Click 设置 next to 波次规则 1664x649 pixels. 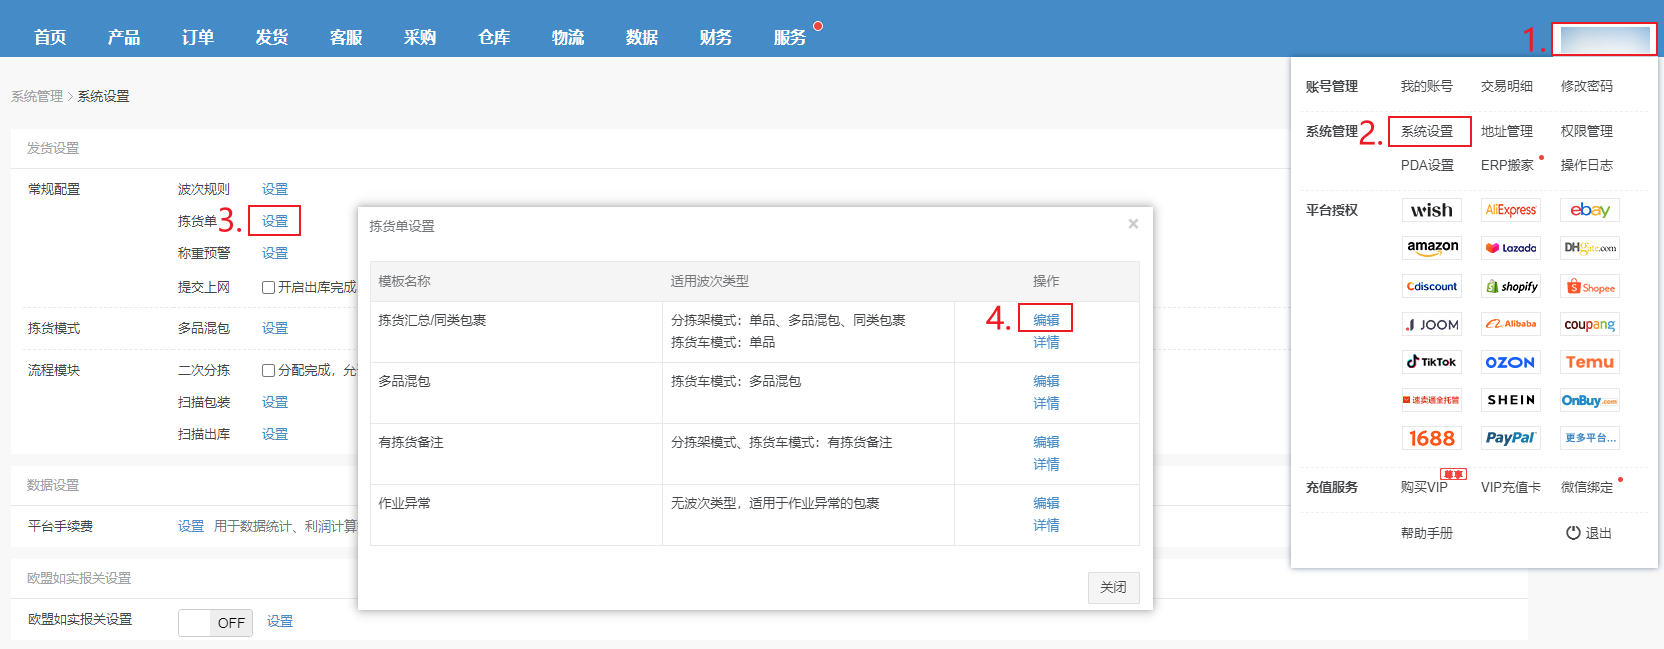(275, 189)
